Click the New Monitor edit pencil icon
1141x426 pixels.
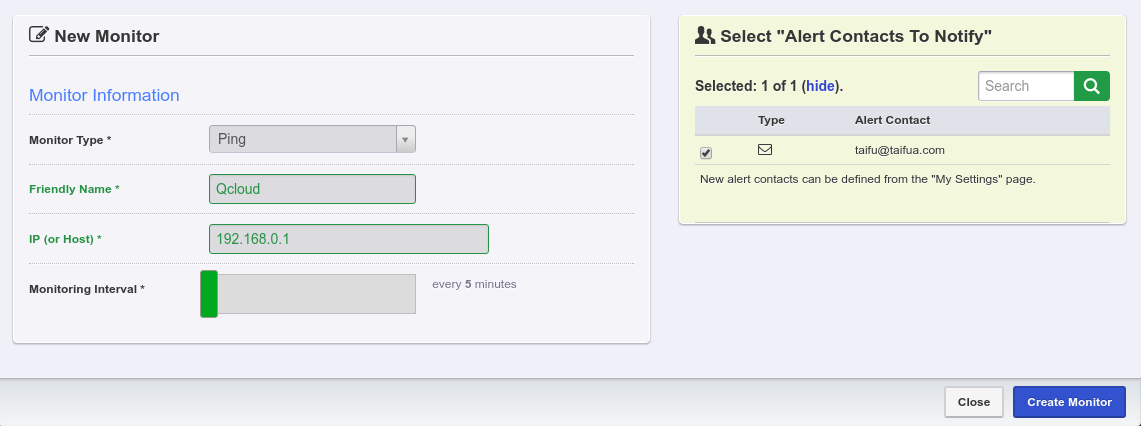(39, 36)
